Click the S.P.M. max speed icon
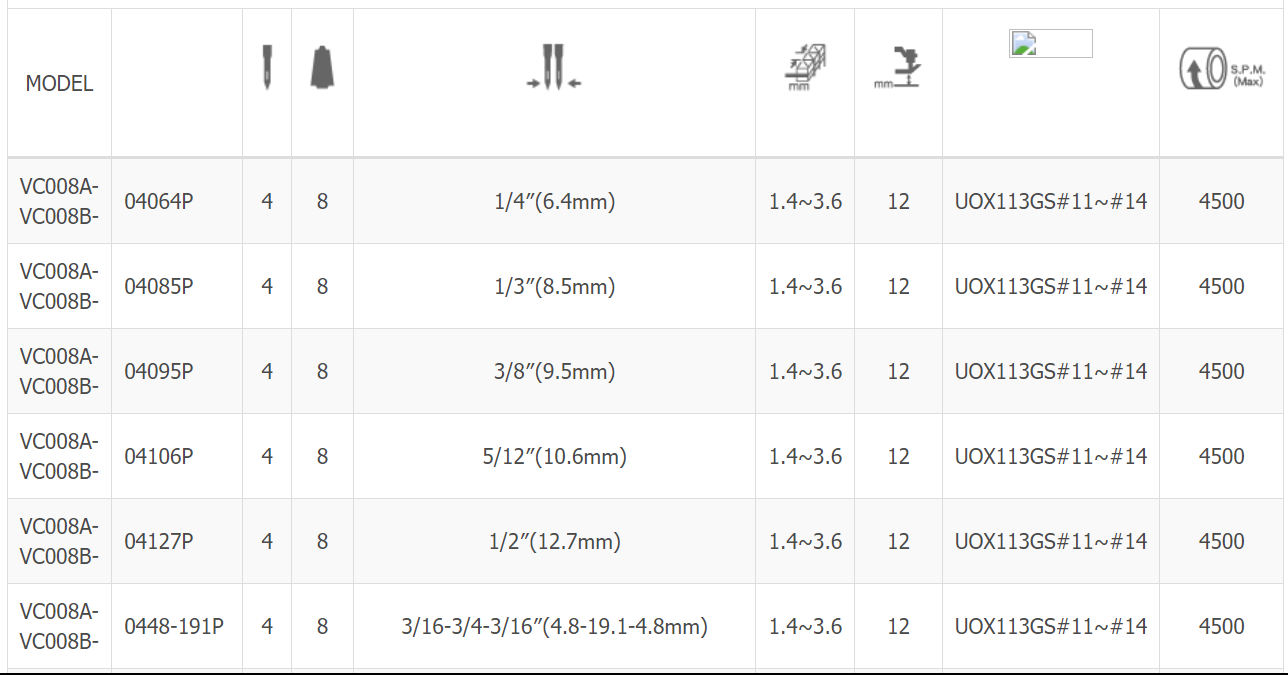The width and height of the screenshot is (1288, 675). (1220, 70)
